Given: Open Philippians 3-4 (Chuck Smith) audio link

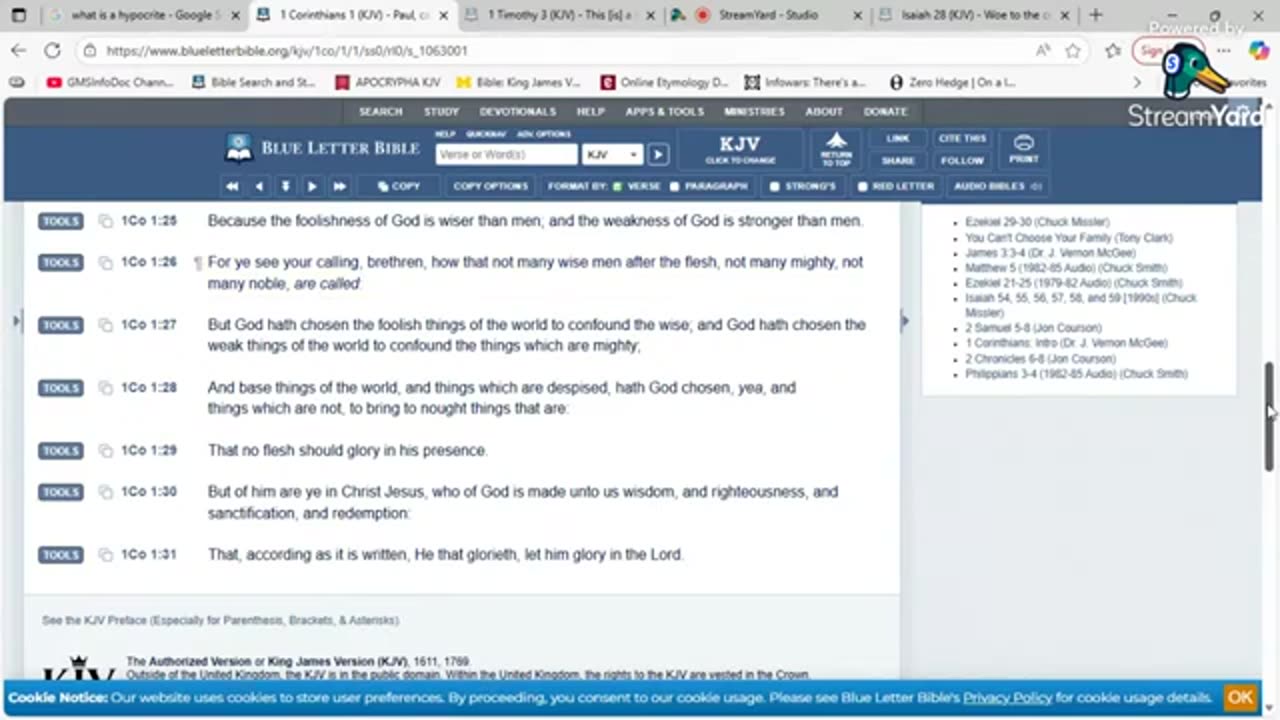Looking at the screenshot, I should pos(1076,374).
